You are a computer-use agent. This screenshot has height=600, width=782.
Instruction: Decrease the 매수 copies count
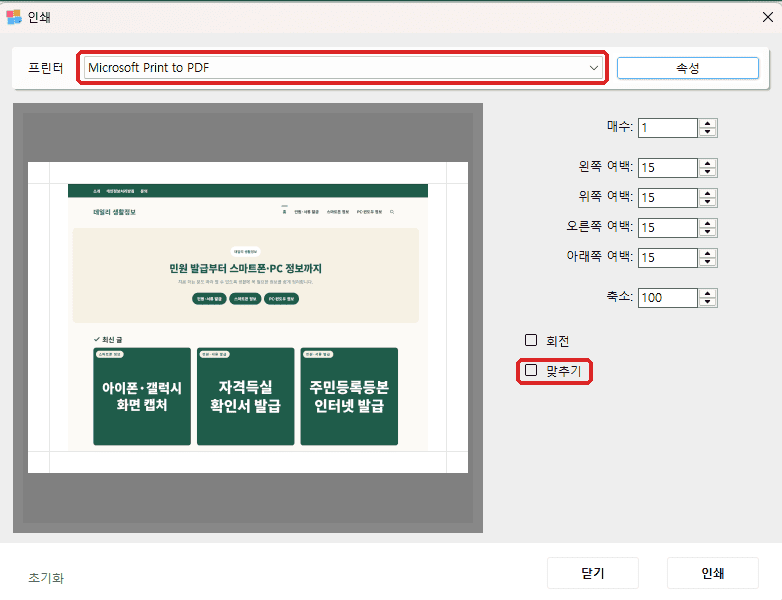click(708, 133)
